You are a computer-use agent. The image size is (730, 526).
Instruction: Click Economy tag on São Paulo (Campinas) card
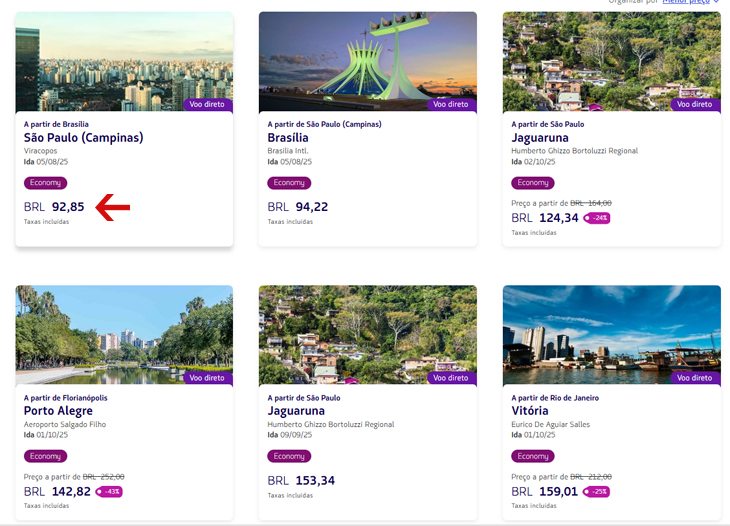point(46,183)
